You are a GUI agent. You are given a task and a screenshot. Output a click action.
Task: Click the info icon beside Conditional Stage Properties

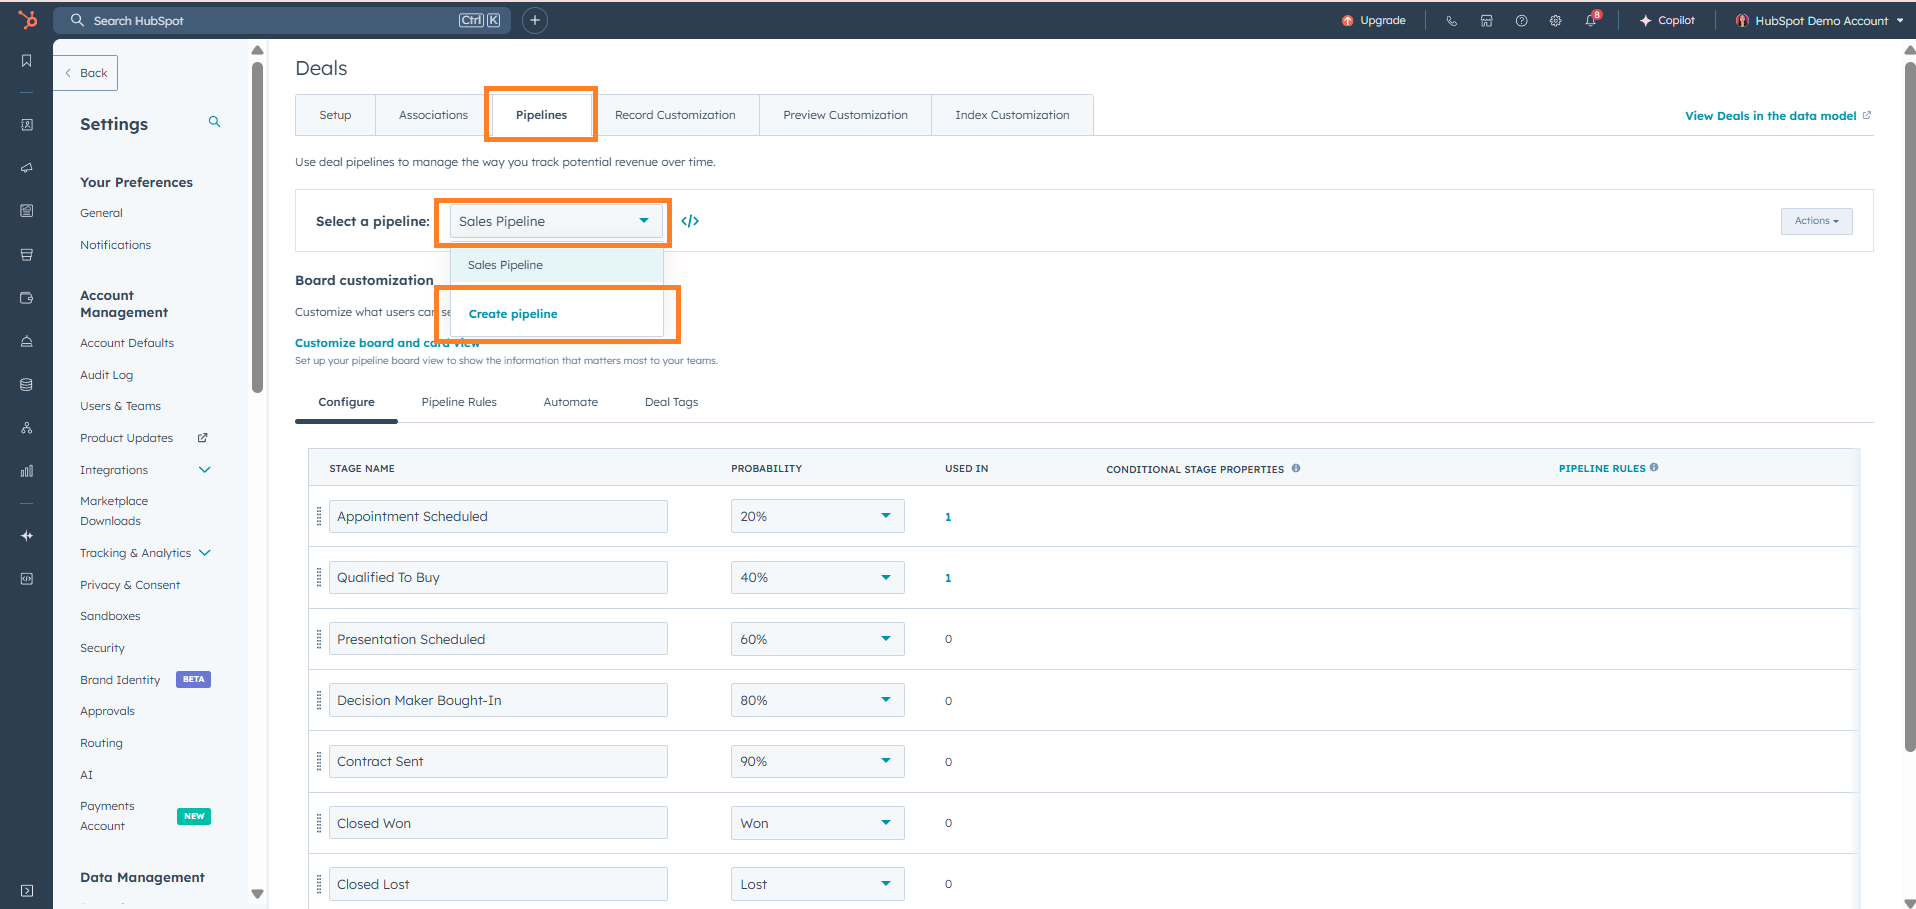point(1296,468)
